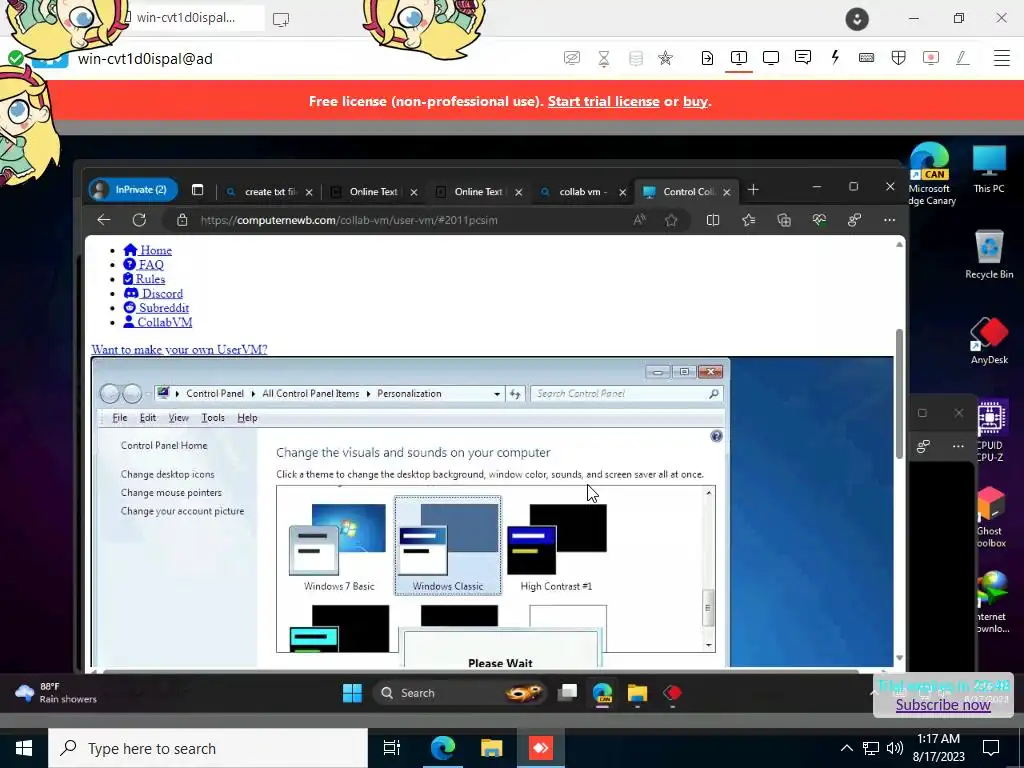The height and width of the screenshot is (768, 1024).
Task: Open the AnyDesk keyboard settings icon
Action: click(x=867, y=58)
